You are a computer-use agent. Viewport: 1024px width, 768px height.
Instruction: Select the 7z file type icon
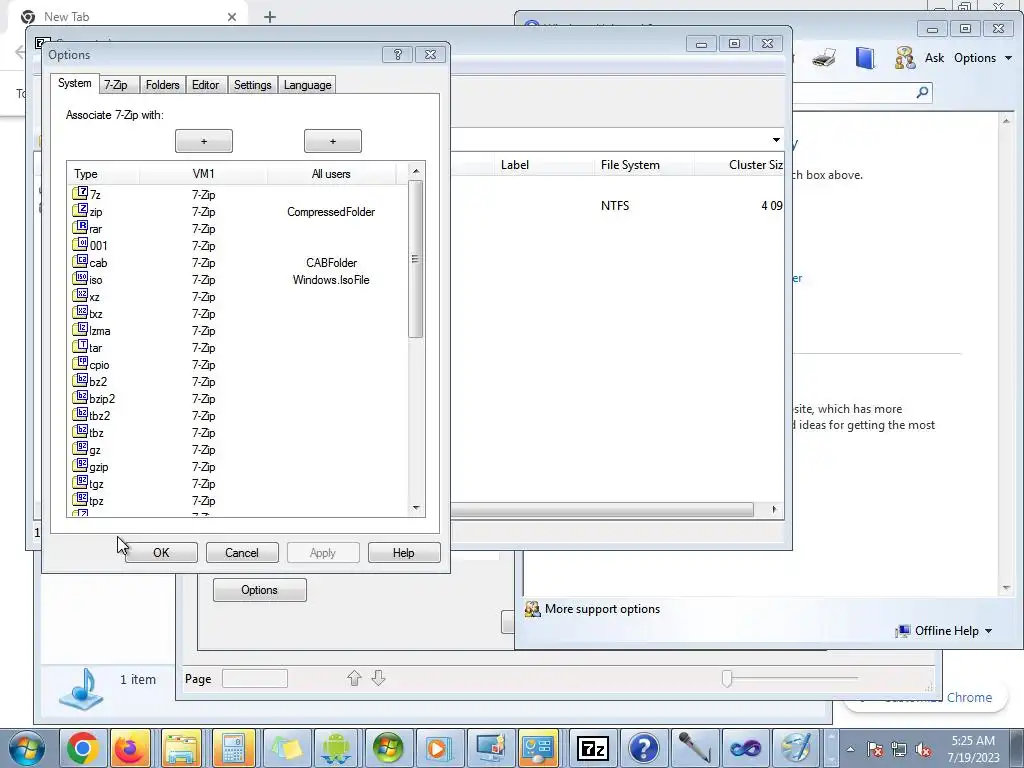point(80,193)
